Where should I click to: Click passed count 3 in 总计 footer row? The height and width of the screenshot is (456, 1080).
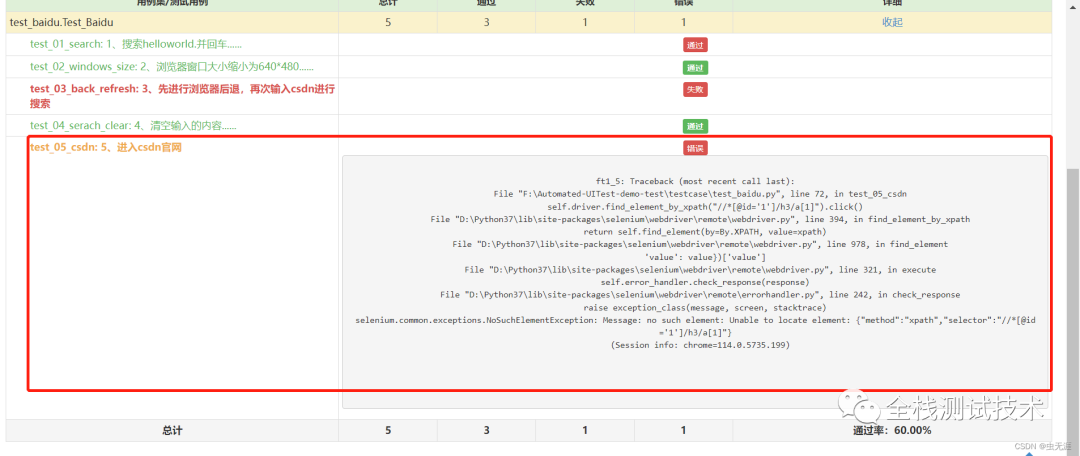pyautogui.click(x=486, y=431)
